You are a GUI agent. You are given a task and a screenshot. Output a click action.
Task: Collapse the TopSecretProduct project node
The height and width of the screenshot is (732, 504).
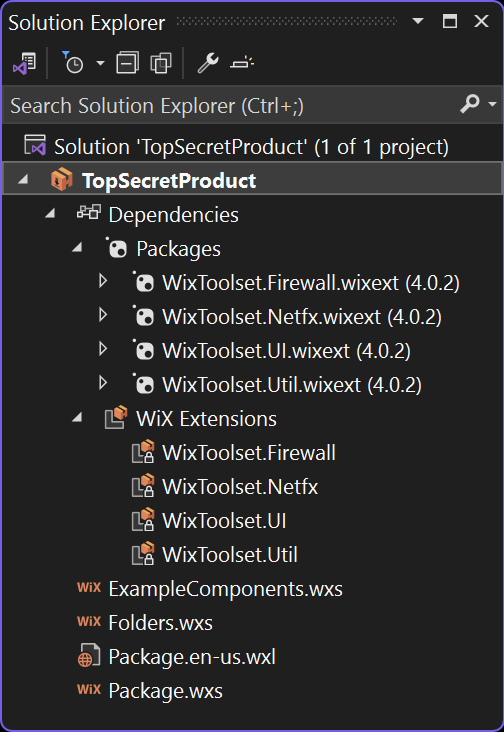point(23,179)
